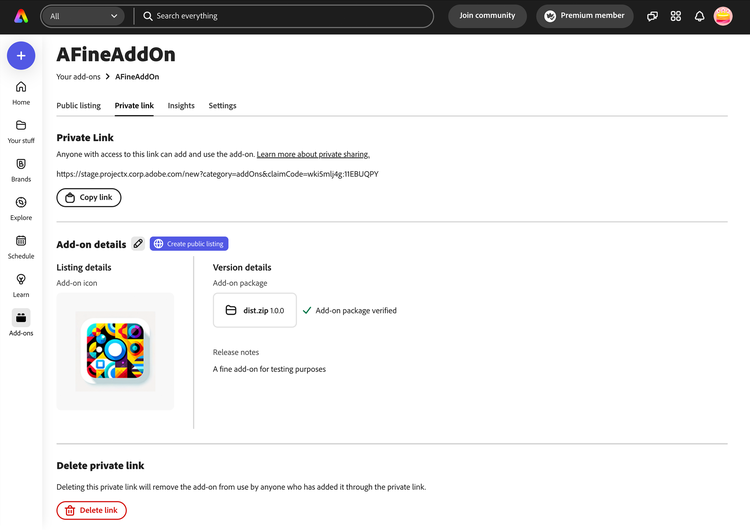Open the Schedule calendar icon
Image resolution: width=750 pixels, height=530 pixels.
coord(21,241)
